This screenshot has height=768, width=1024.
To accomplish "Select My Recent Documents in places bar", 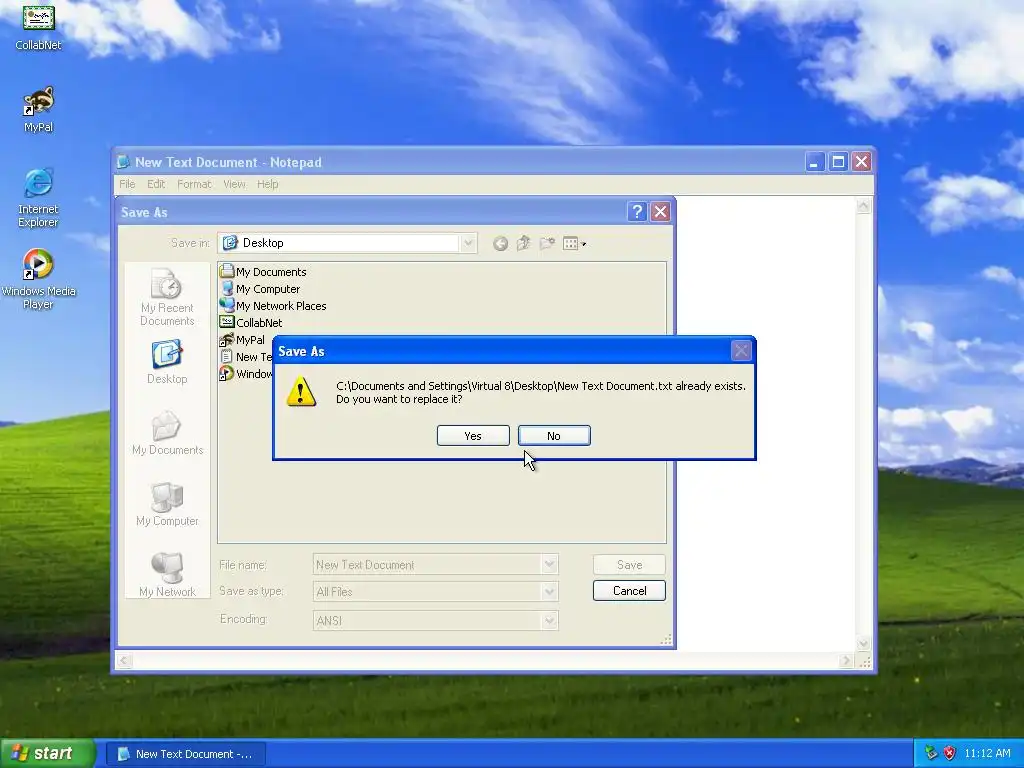I will click(x=167, y=297).
